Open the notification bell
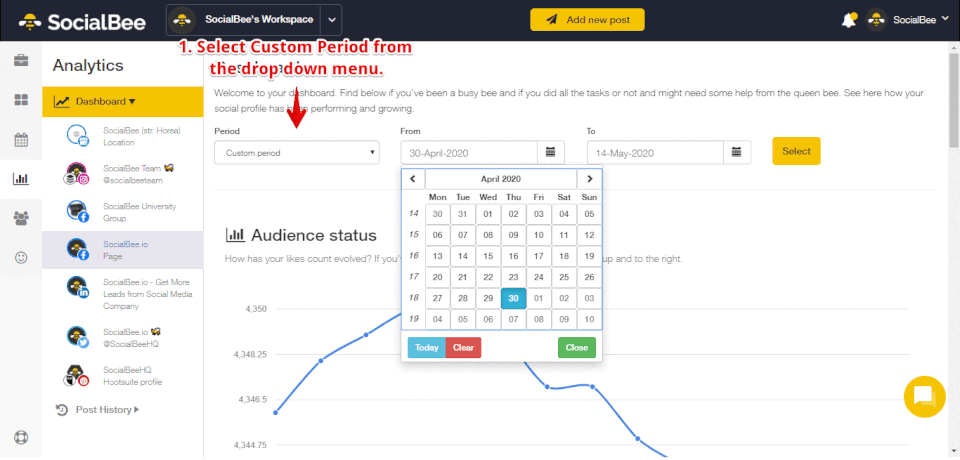This screenshot has height=460, width=960. coord(849,20)
